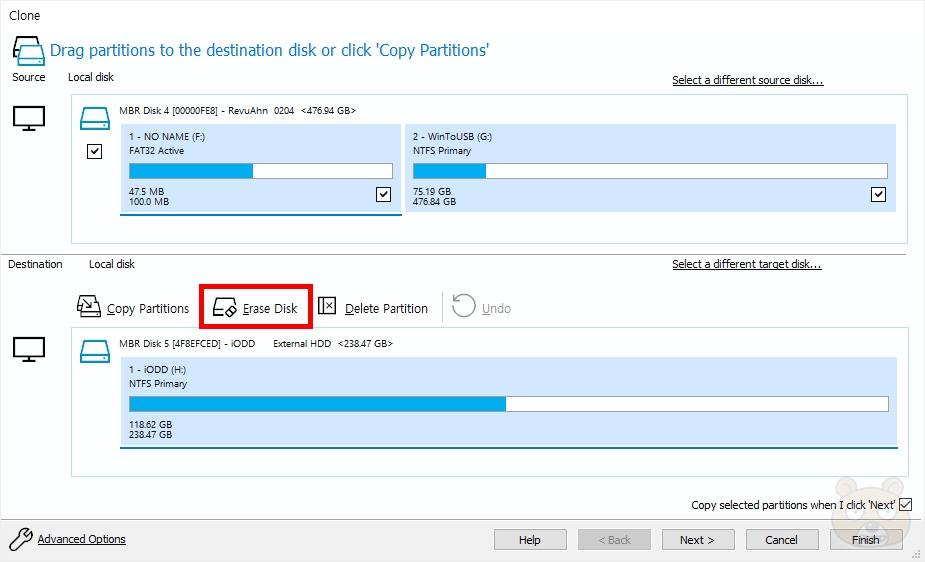
Task: Uncheck the NO NAME (F:) partition checkbox
Action: tap(383, 194)
